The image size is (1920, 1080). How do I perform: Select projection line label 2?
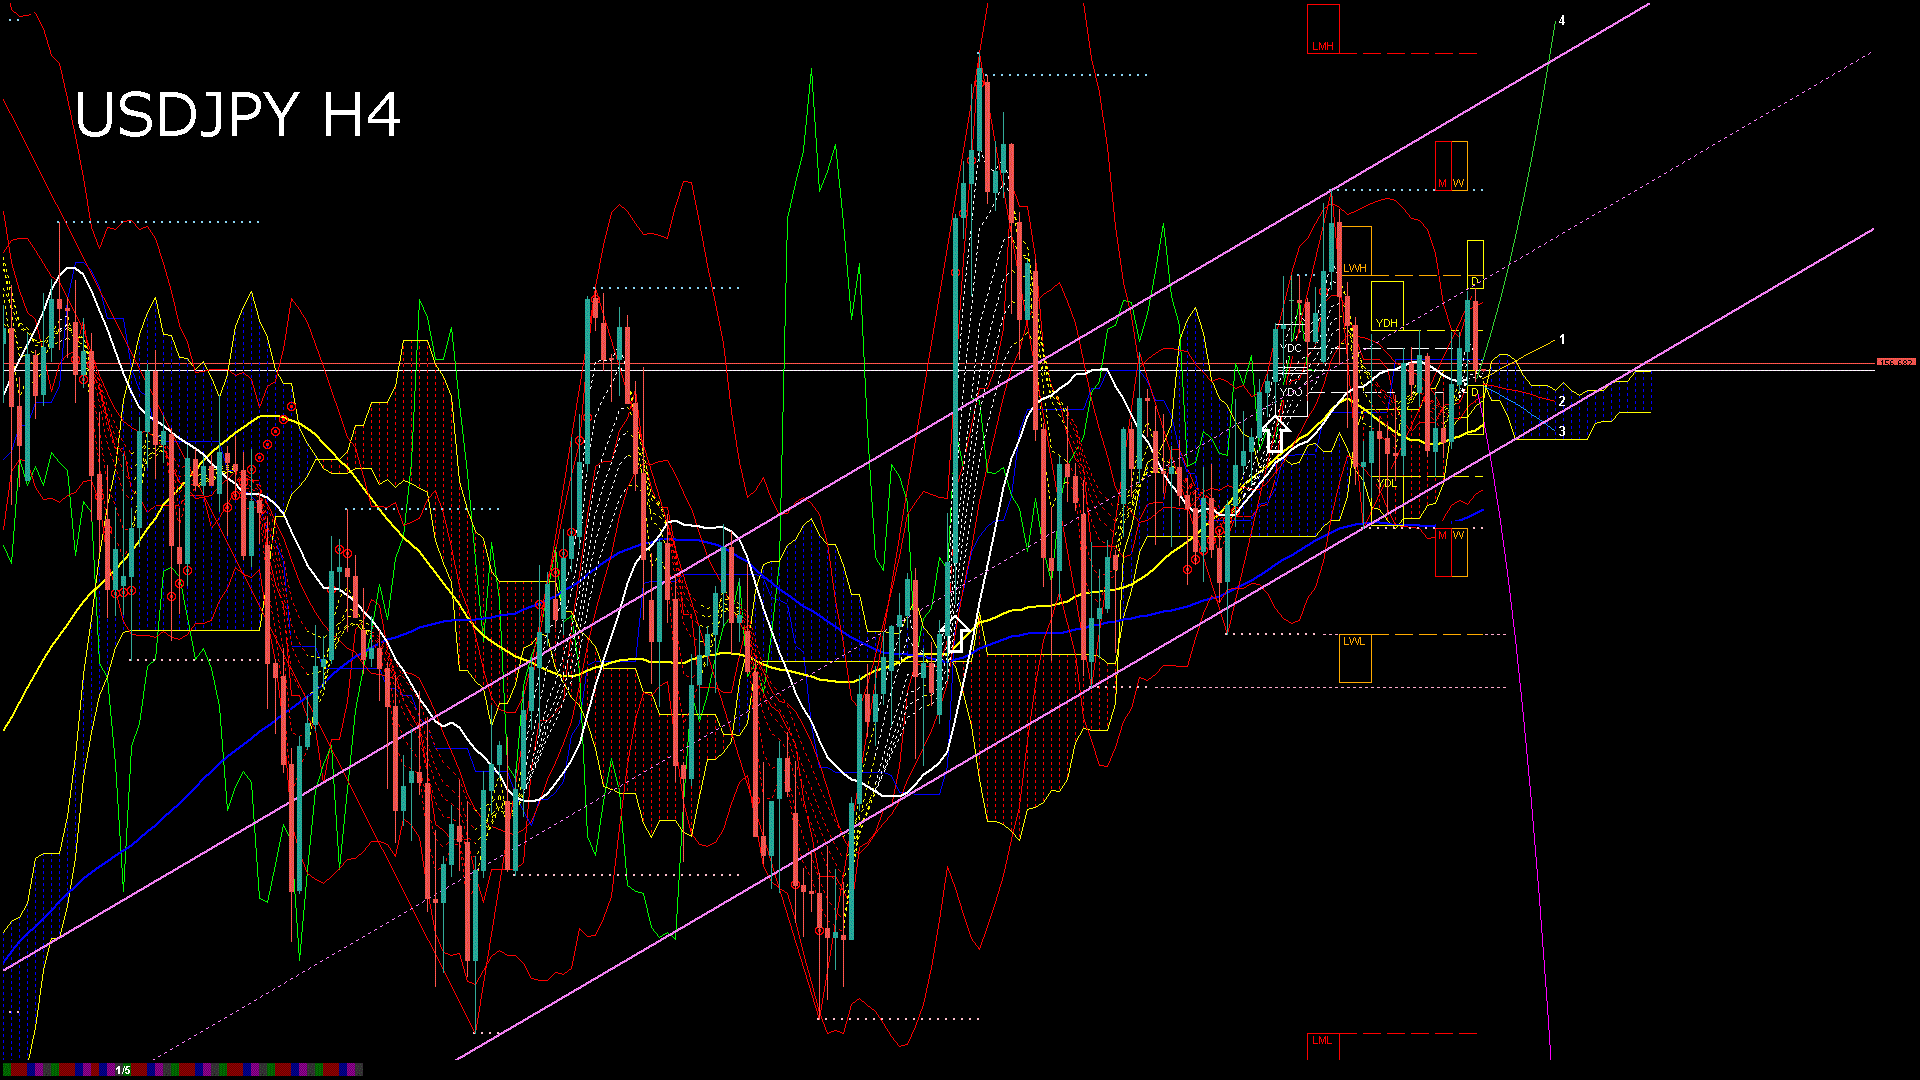pyautogui.click(x=1562, y=401)
